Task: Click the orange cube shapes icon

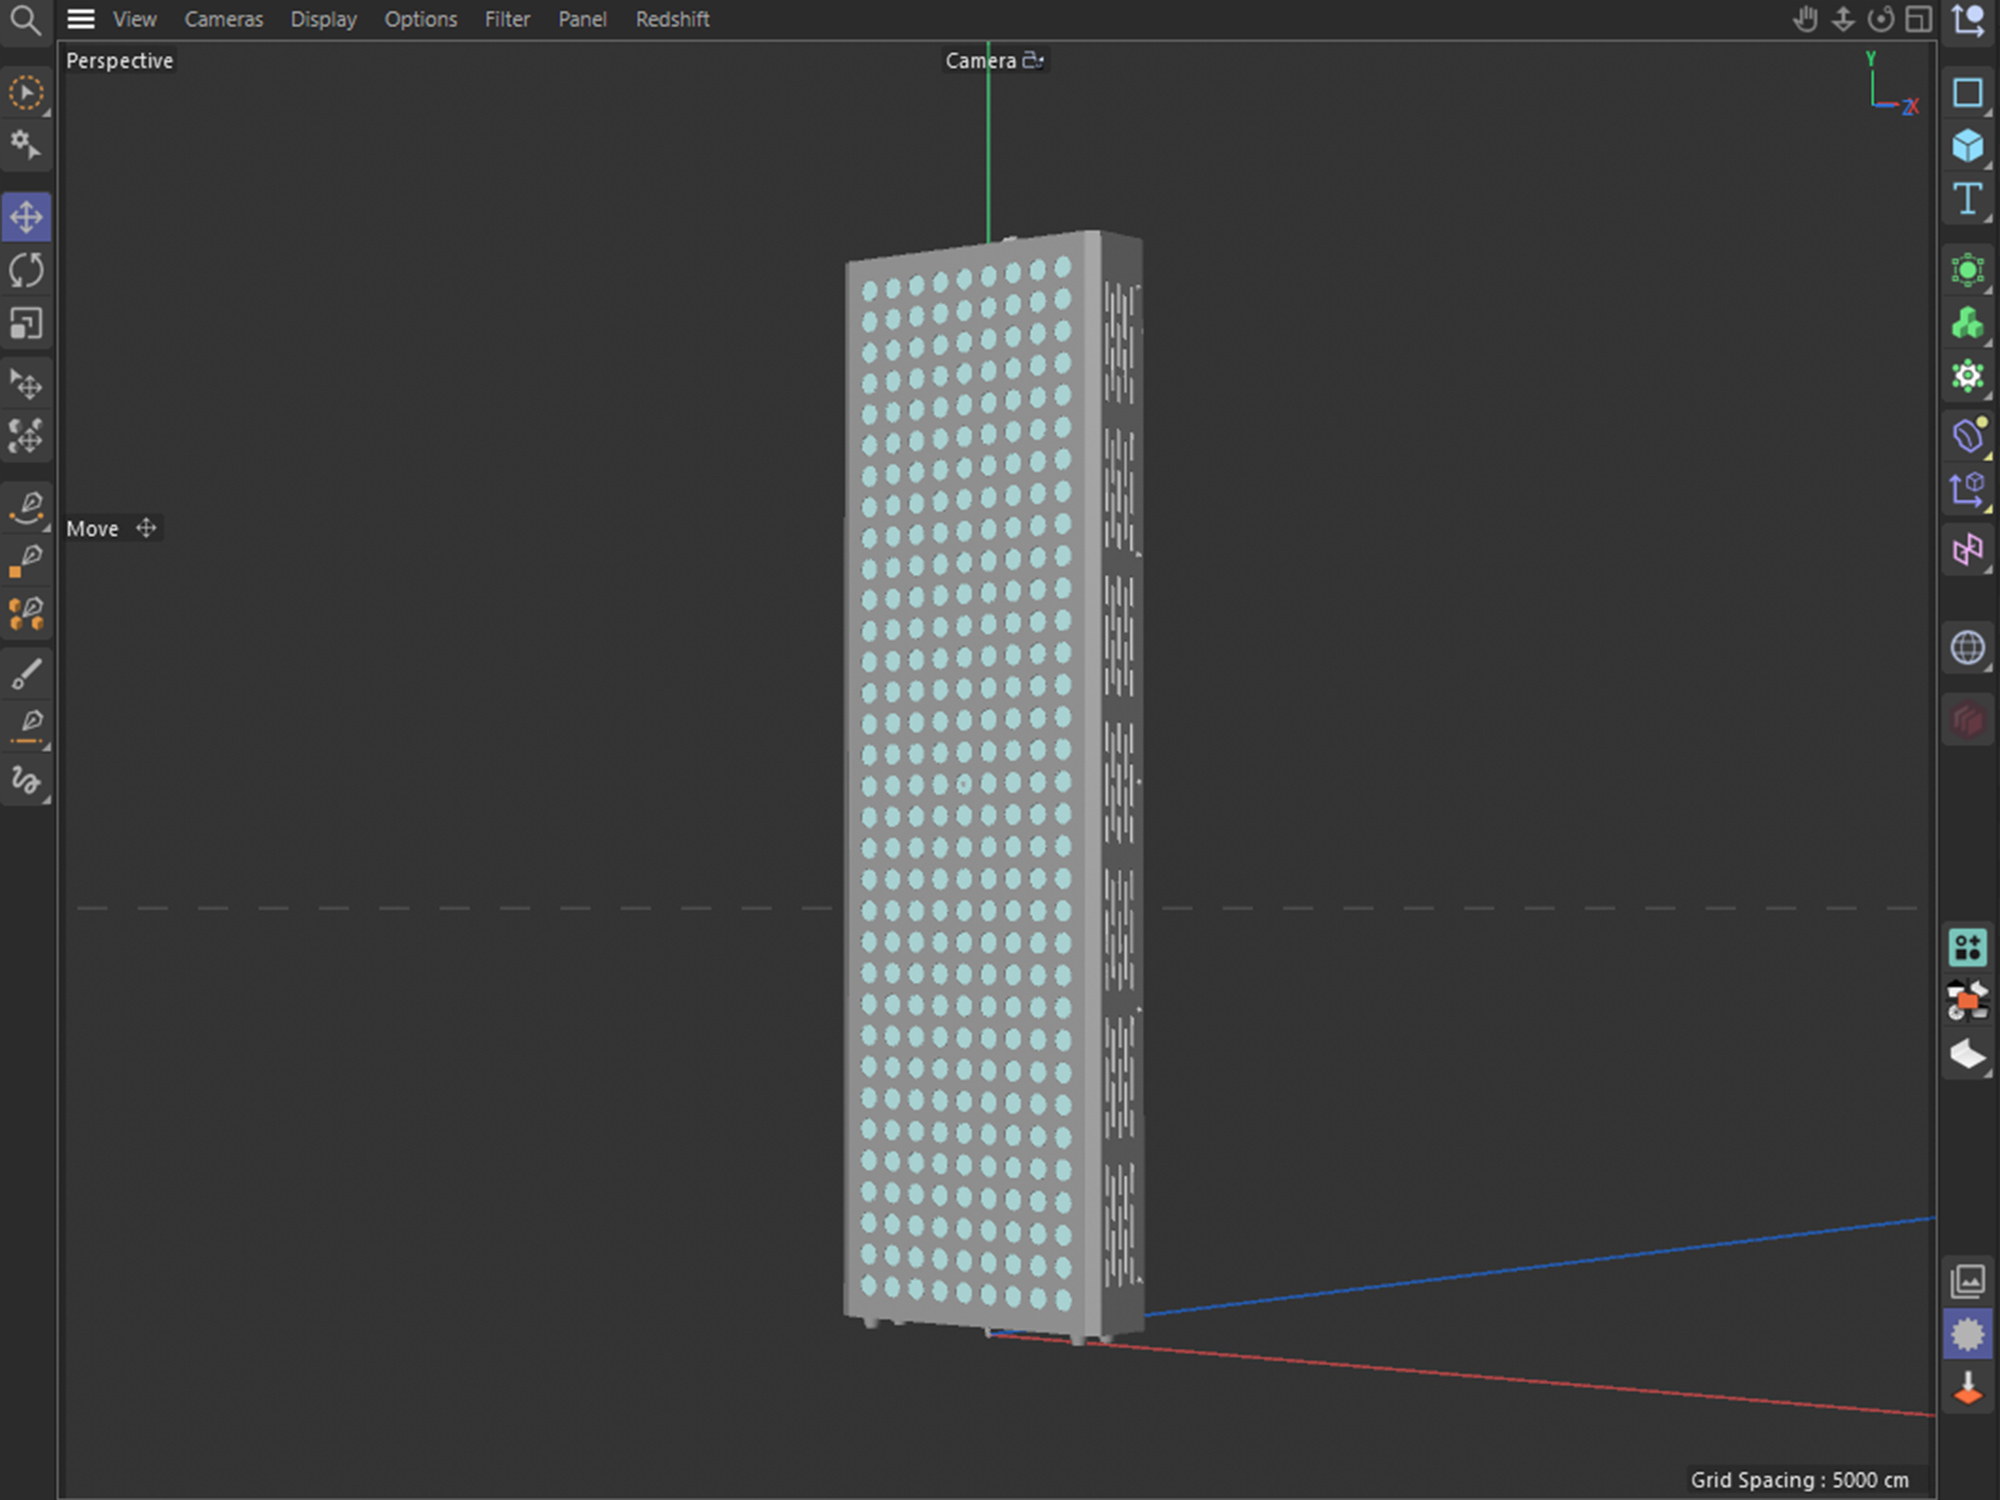Action: click(1968, 1001)
